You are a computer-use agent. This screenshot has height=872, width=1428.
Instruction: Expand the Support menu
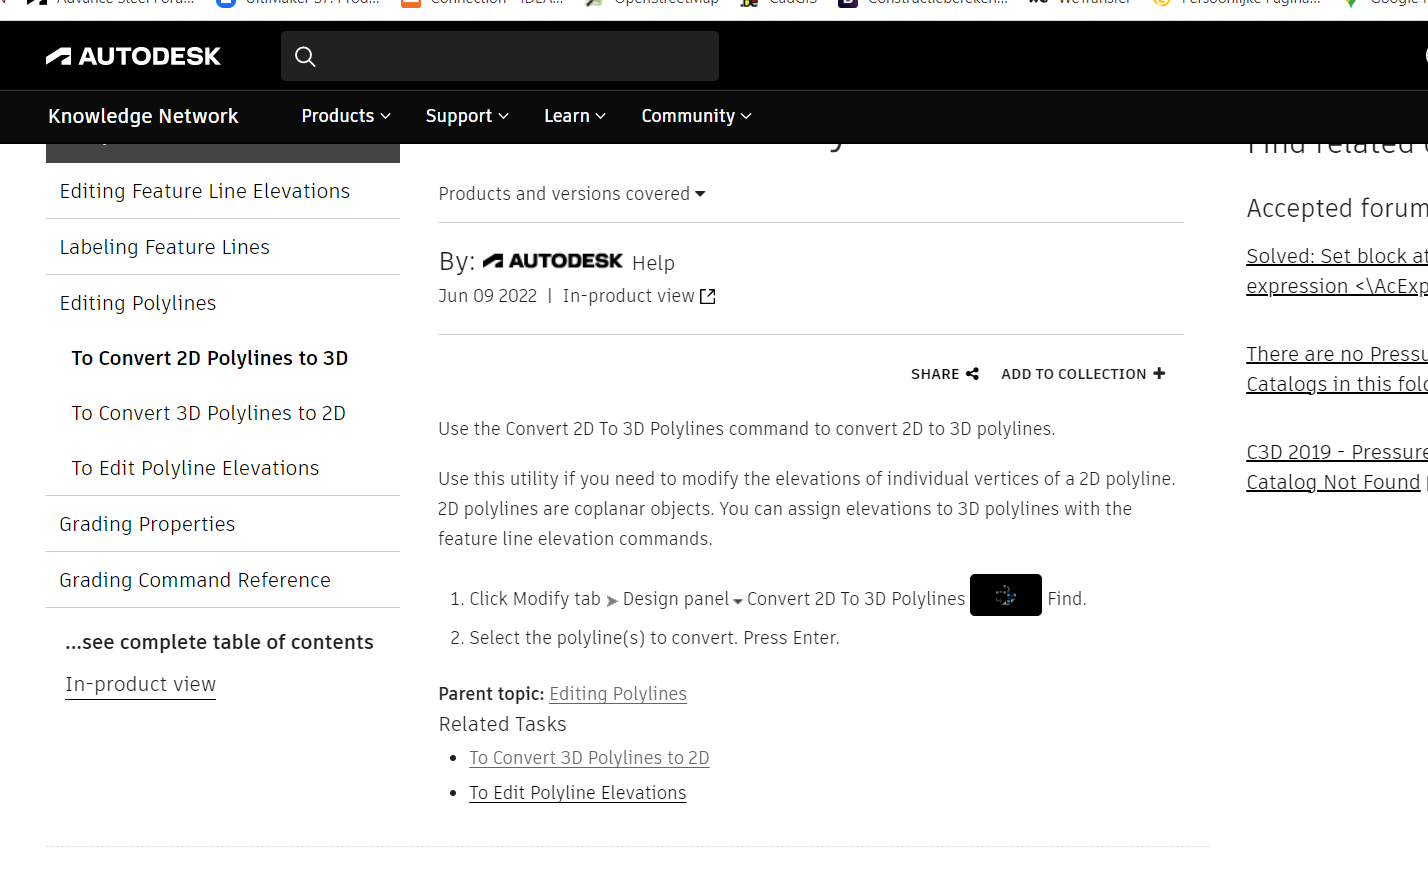(x=467, y=116)
